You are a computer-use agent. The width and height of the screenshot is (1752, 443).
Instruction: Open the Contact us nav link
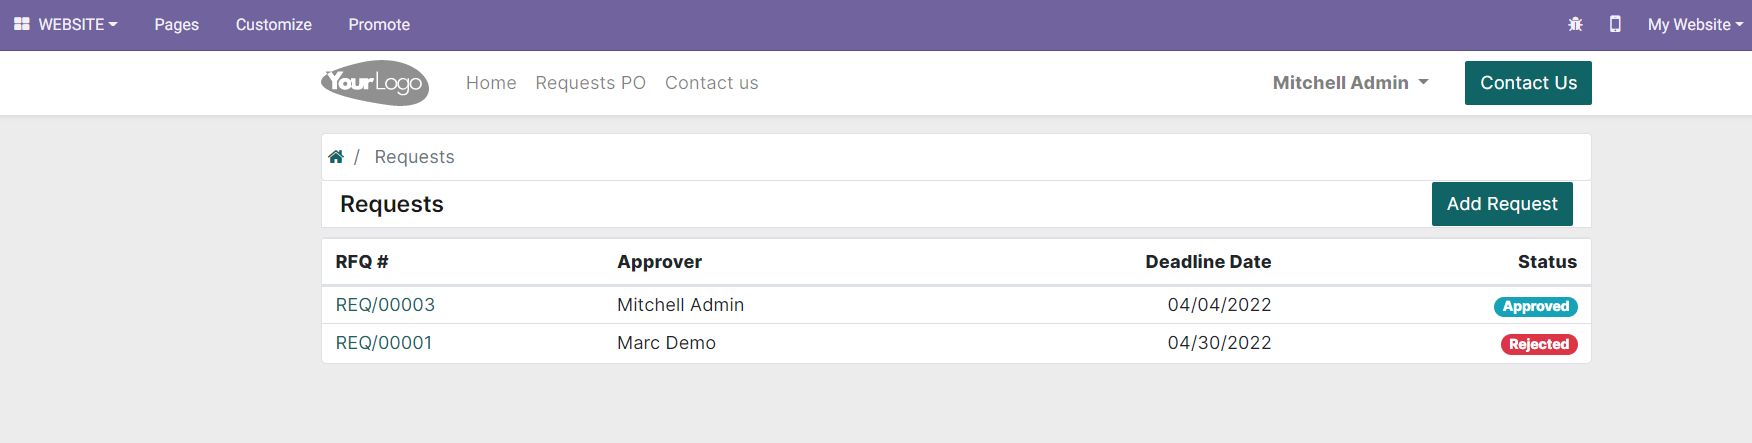coord(711,83)
